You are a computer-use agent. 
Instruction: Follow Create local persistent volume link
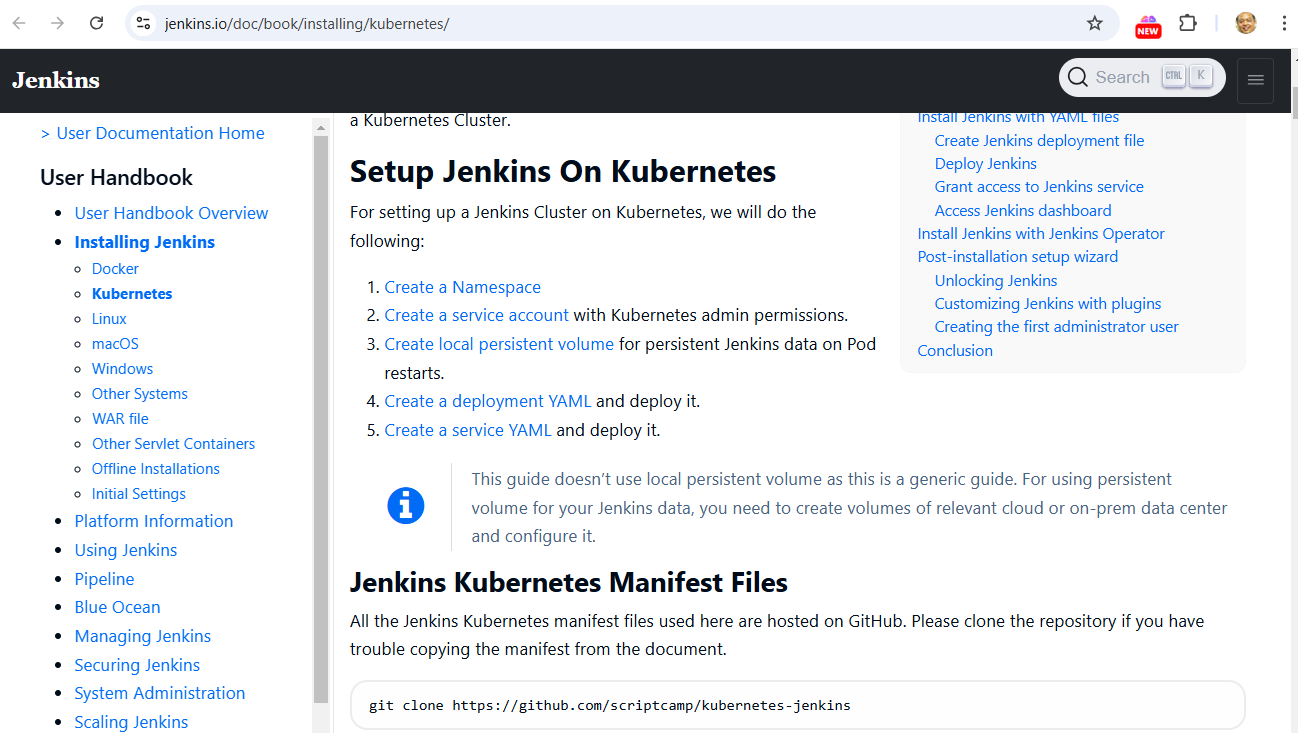click(499, 344)
